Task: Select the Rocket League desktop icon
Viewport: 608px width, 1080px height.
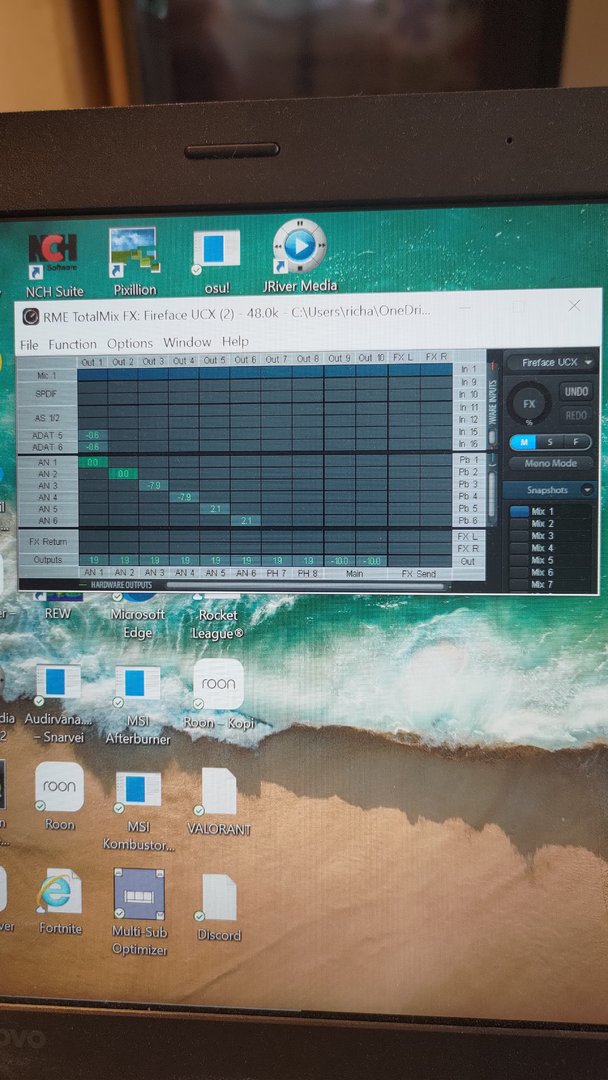Action: coord(218,617)
